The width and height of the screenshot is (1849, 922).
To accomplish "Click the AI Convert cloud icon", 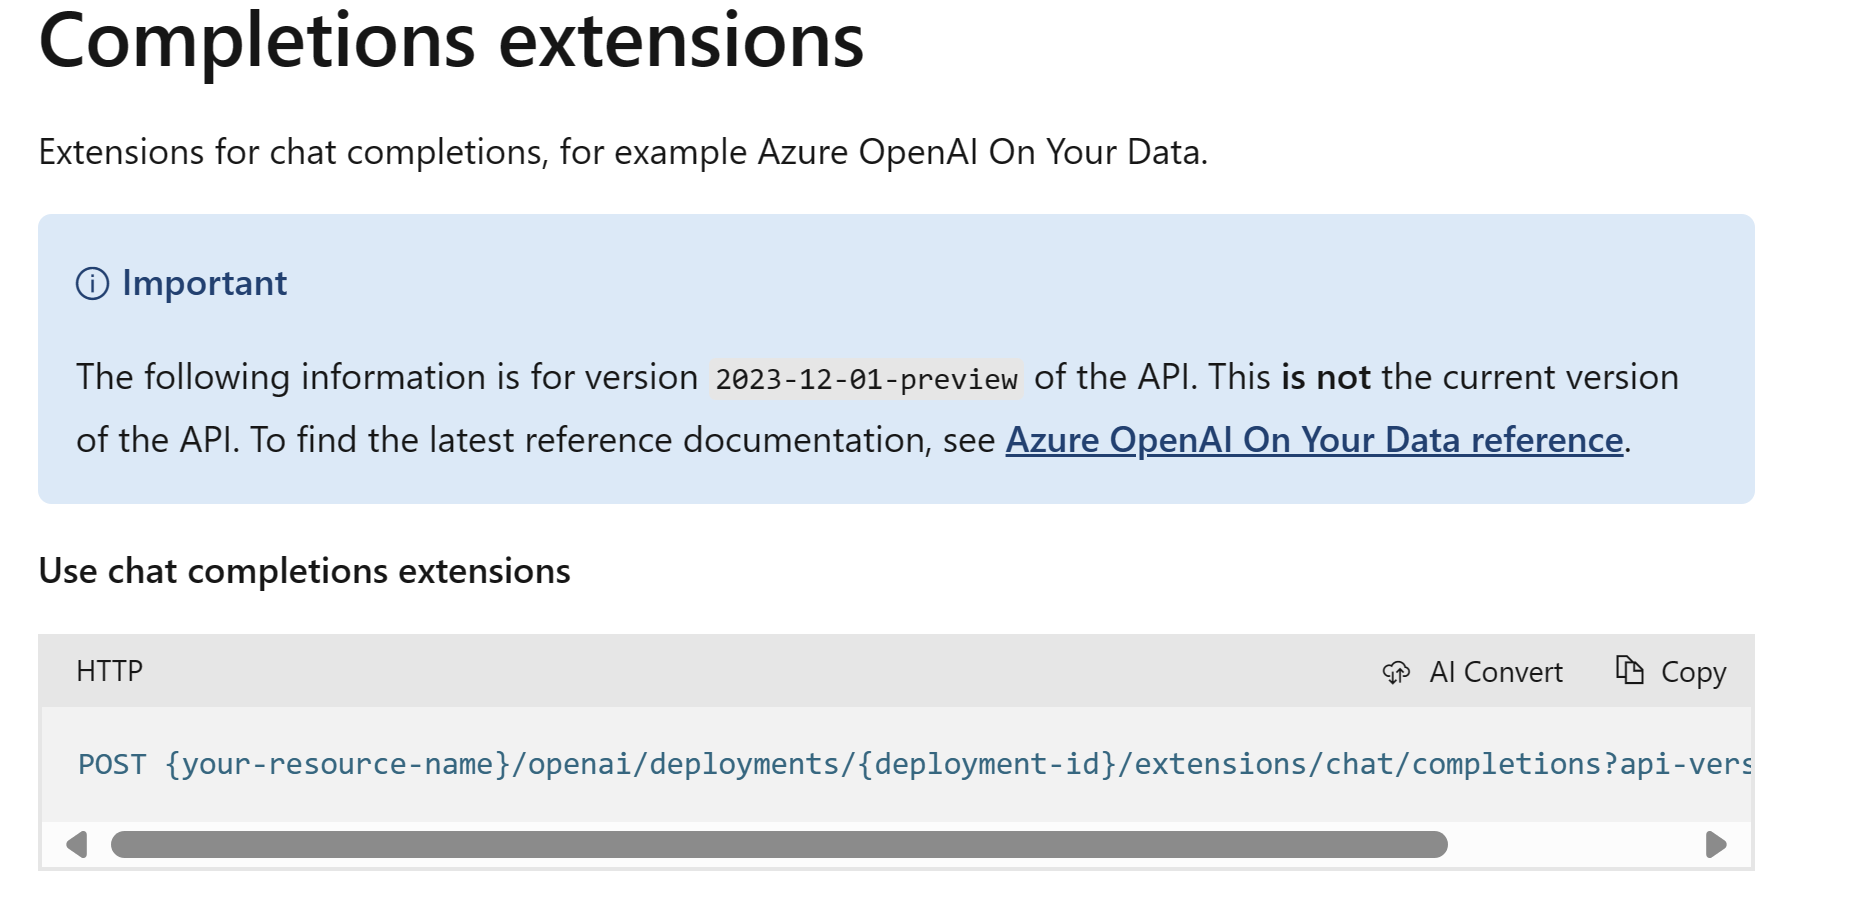I will click(1396, 672).
